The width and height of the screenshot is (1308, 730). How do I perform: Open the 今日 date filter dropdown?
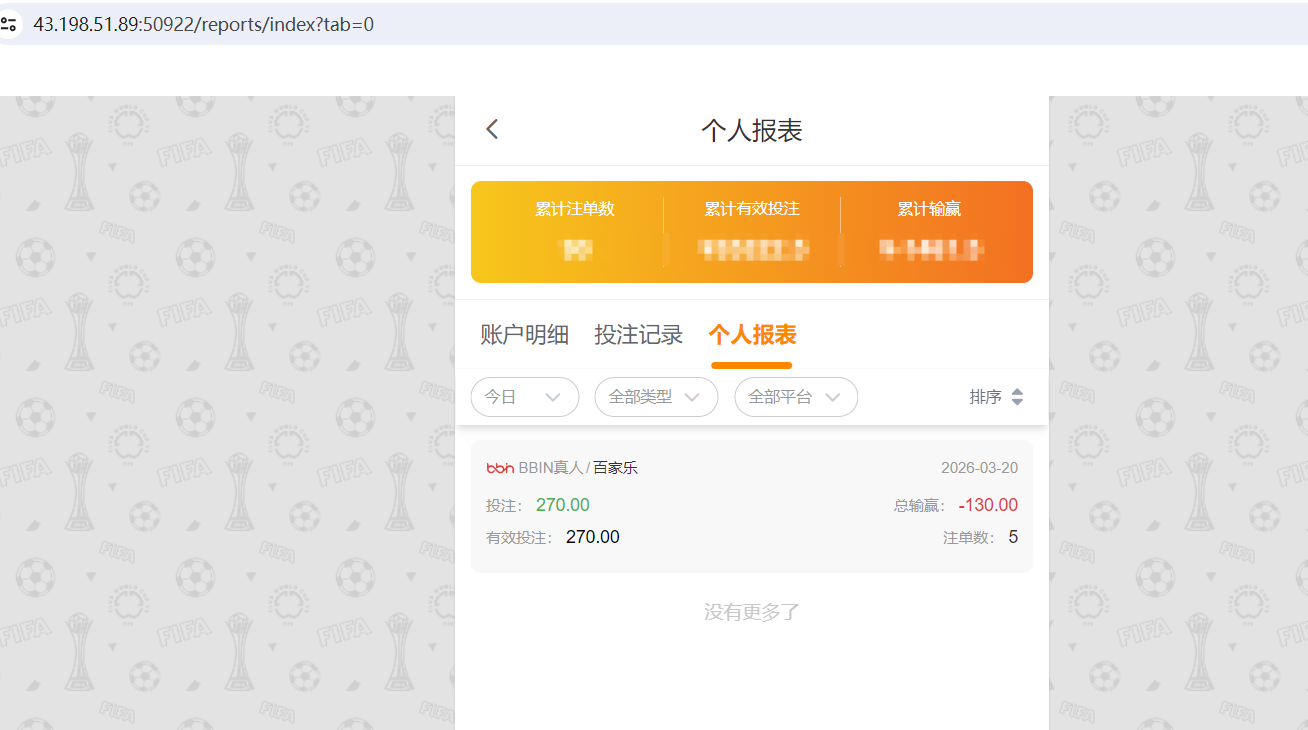524,397
